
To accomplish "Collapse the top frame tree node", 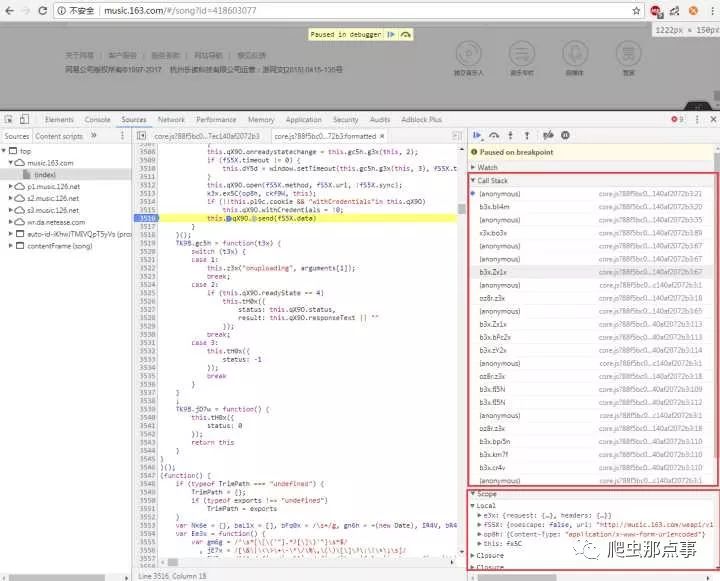I will pyautogui.click(x=4, y=151).
